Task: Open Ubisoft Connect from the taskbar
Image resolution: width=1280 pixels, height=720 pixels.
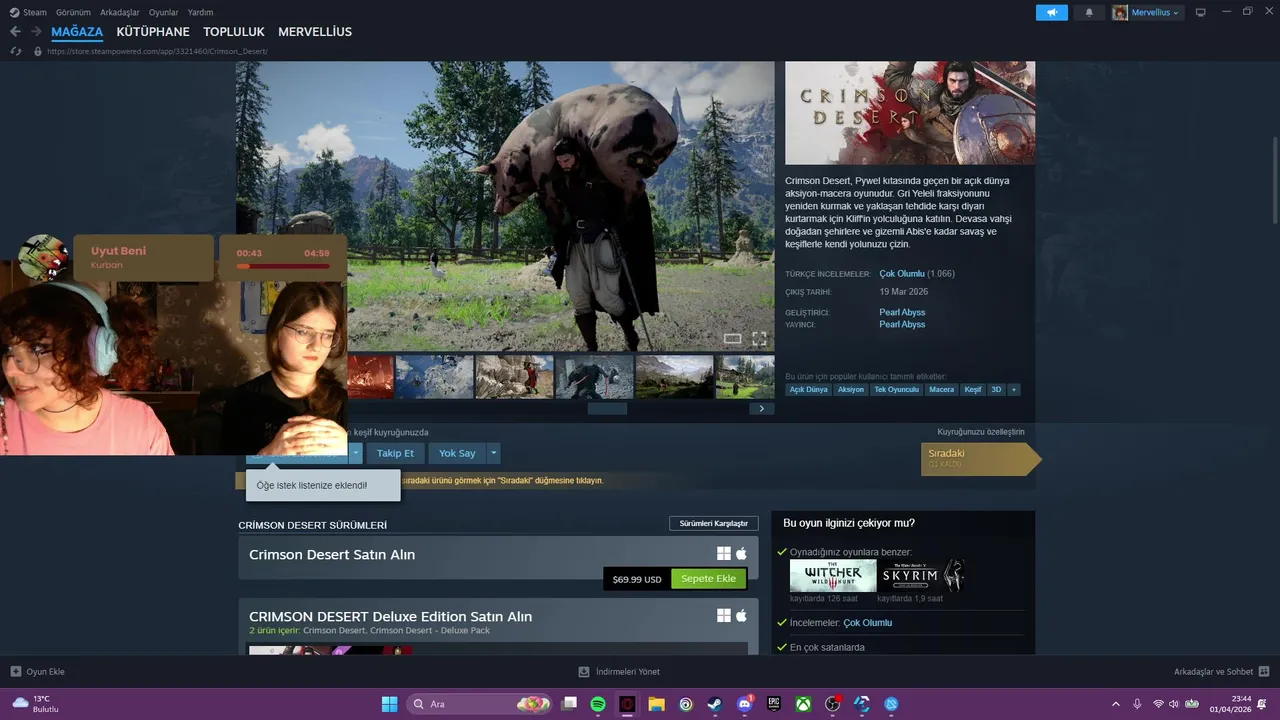Action: (686, 704)
